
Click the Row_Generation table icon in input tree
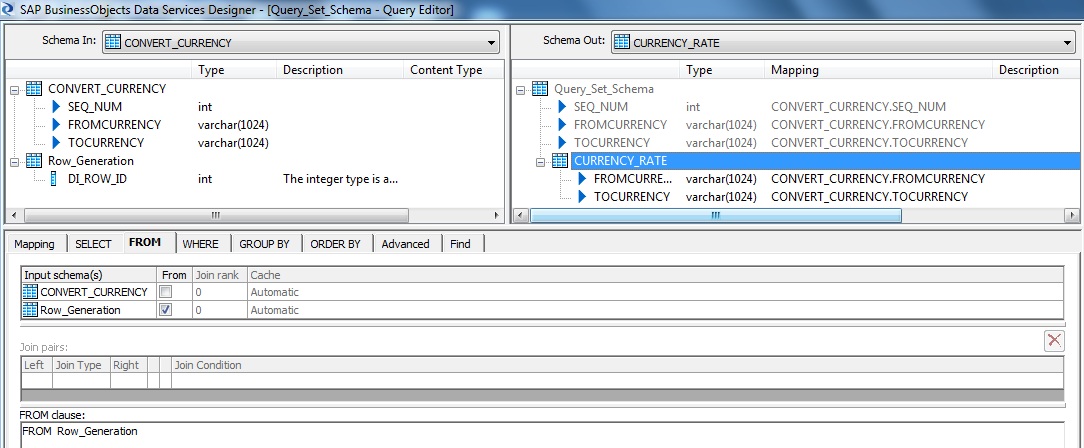click(x=34, y=160)
